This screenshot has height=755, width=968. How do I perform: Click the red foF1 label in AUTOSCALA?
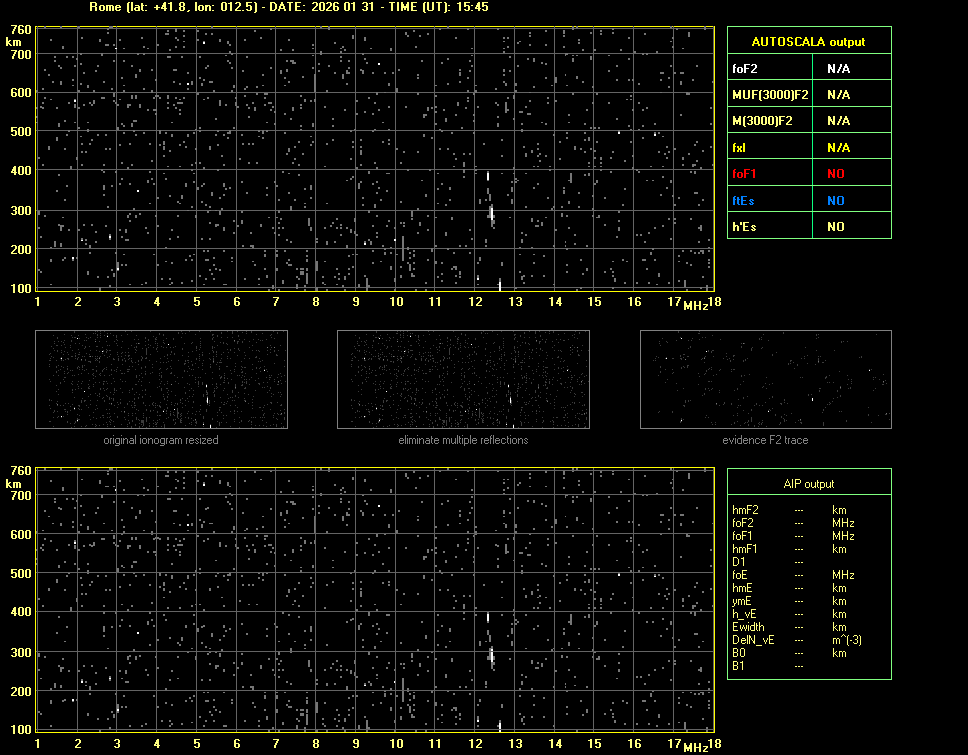pos(746,174)
